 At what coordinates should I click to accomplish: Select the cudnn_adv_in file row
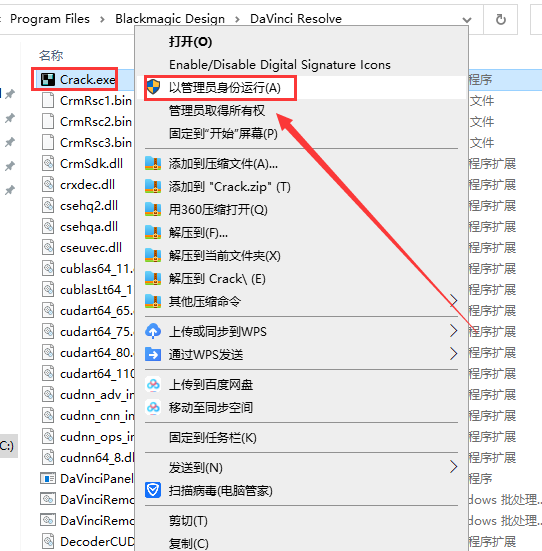86,395
